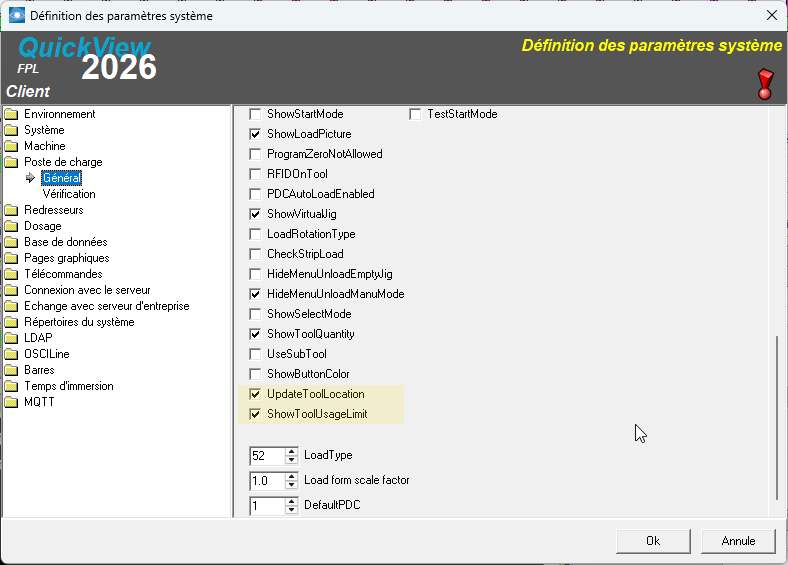Enable HideMenuUnloadEmptyJig checkbox

[255, 274]
